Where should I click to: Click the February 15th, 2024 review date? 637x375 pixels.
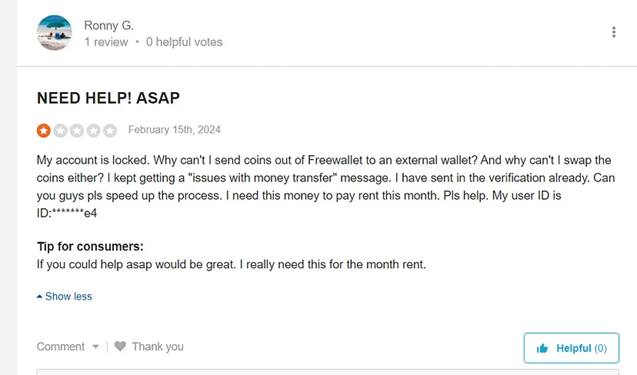click(x=174, y=130)
